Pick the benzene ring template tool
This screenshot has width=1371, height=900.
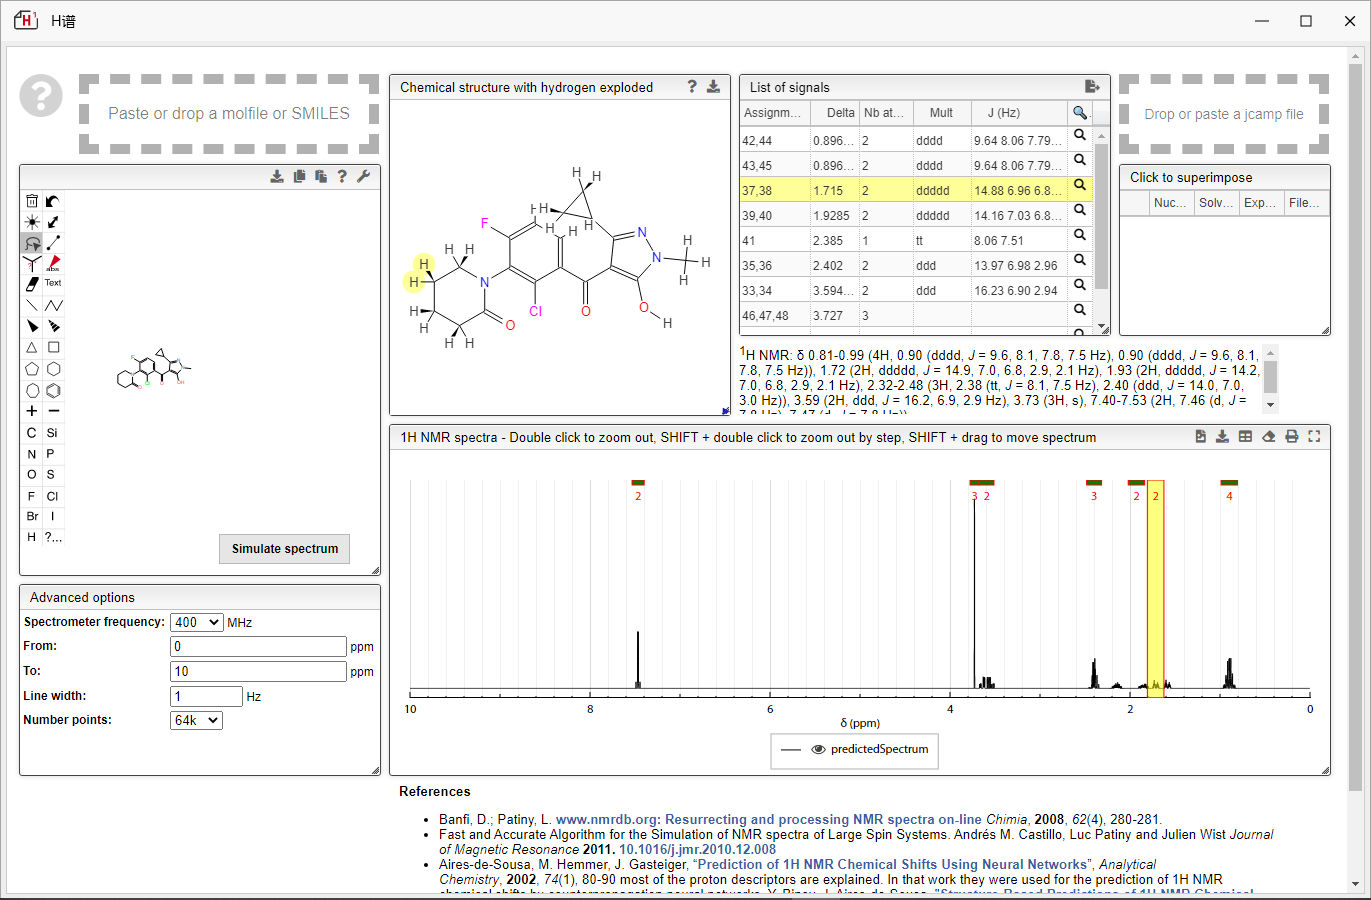pyautogui.click(x=54, y=390)
